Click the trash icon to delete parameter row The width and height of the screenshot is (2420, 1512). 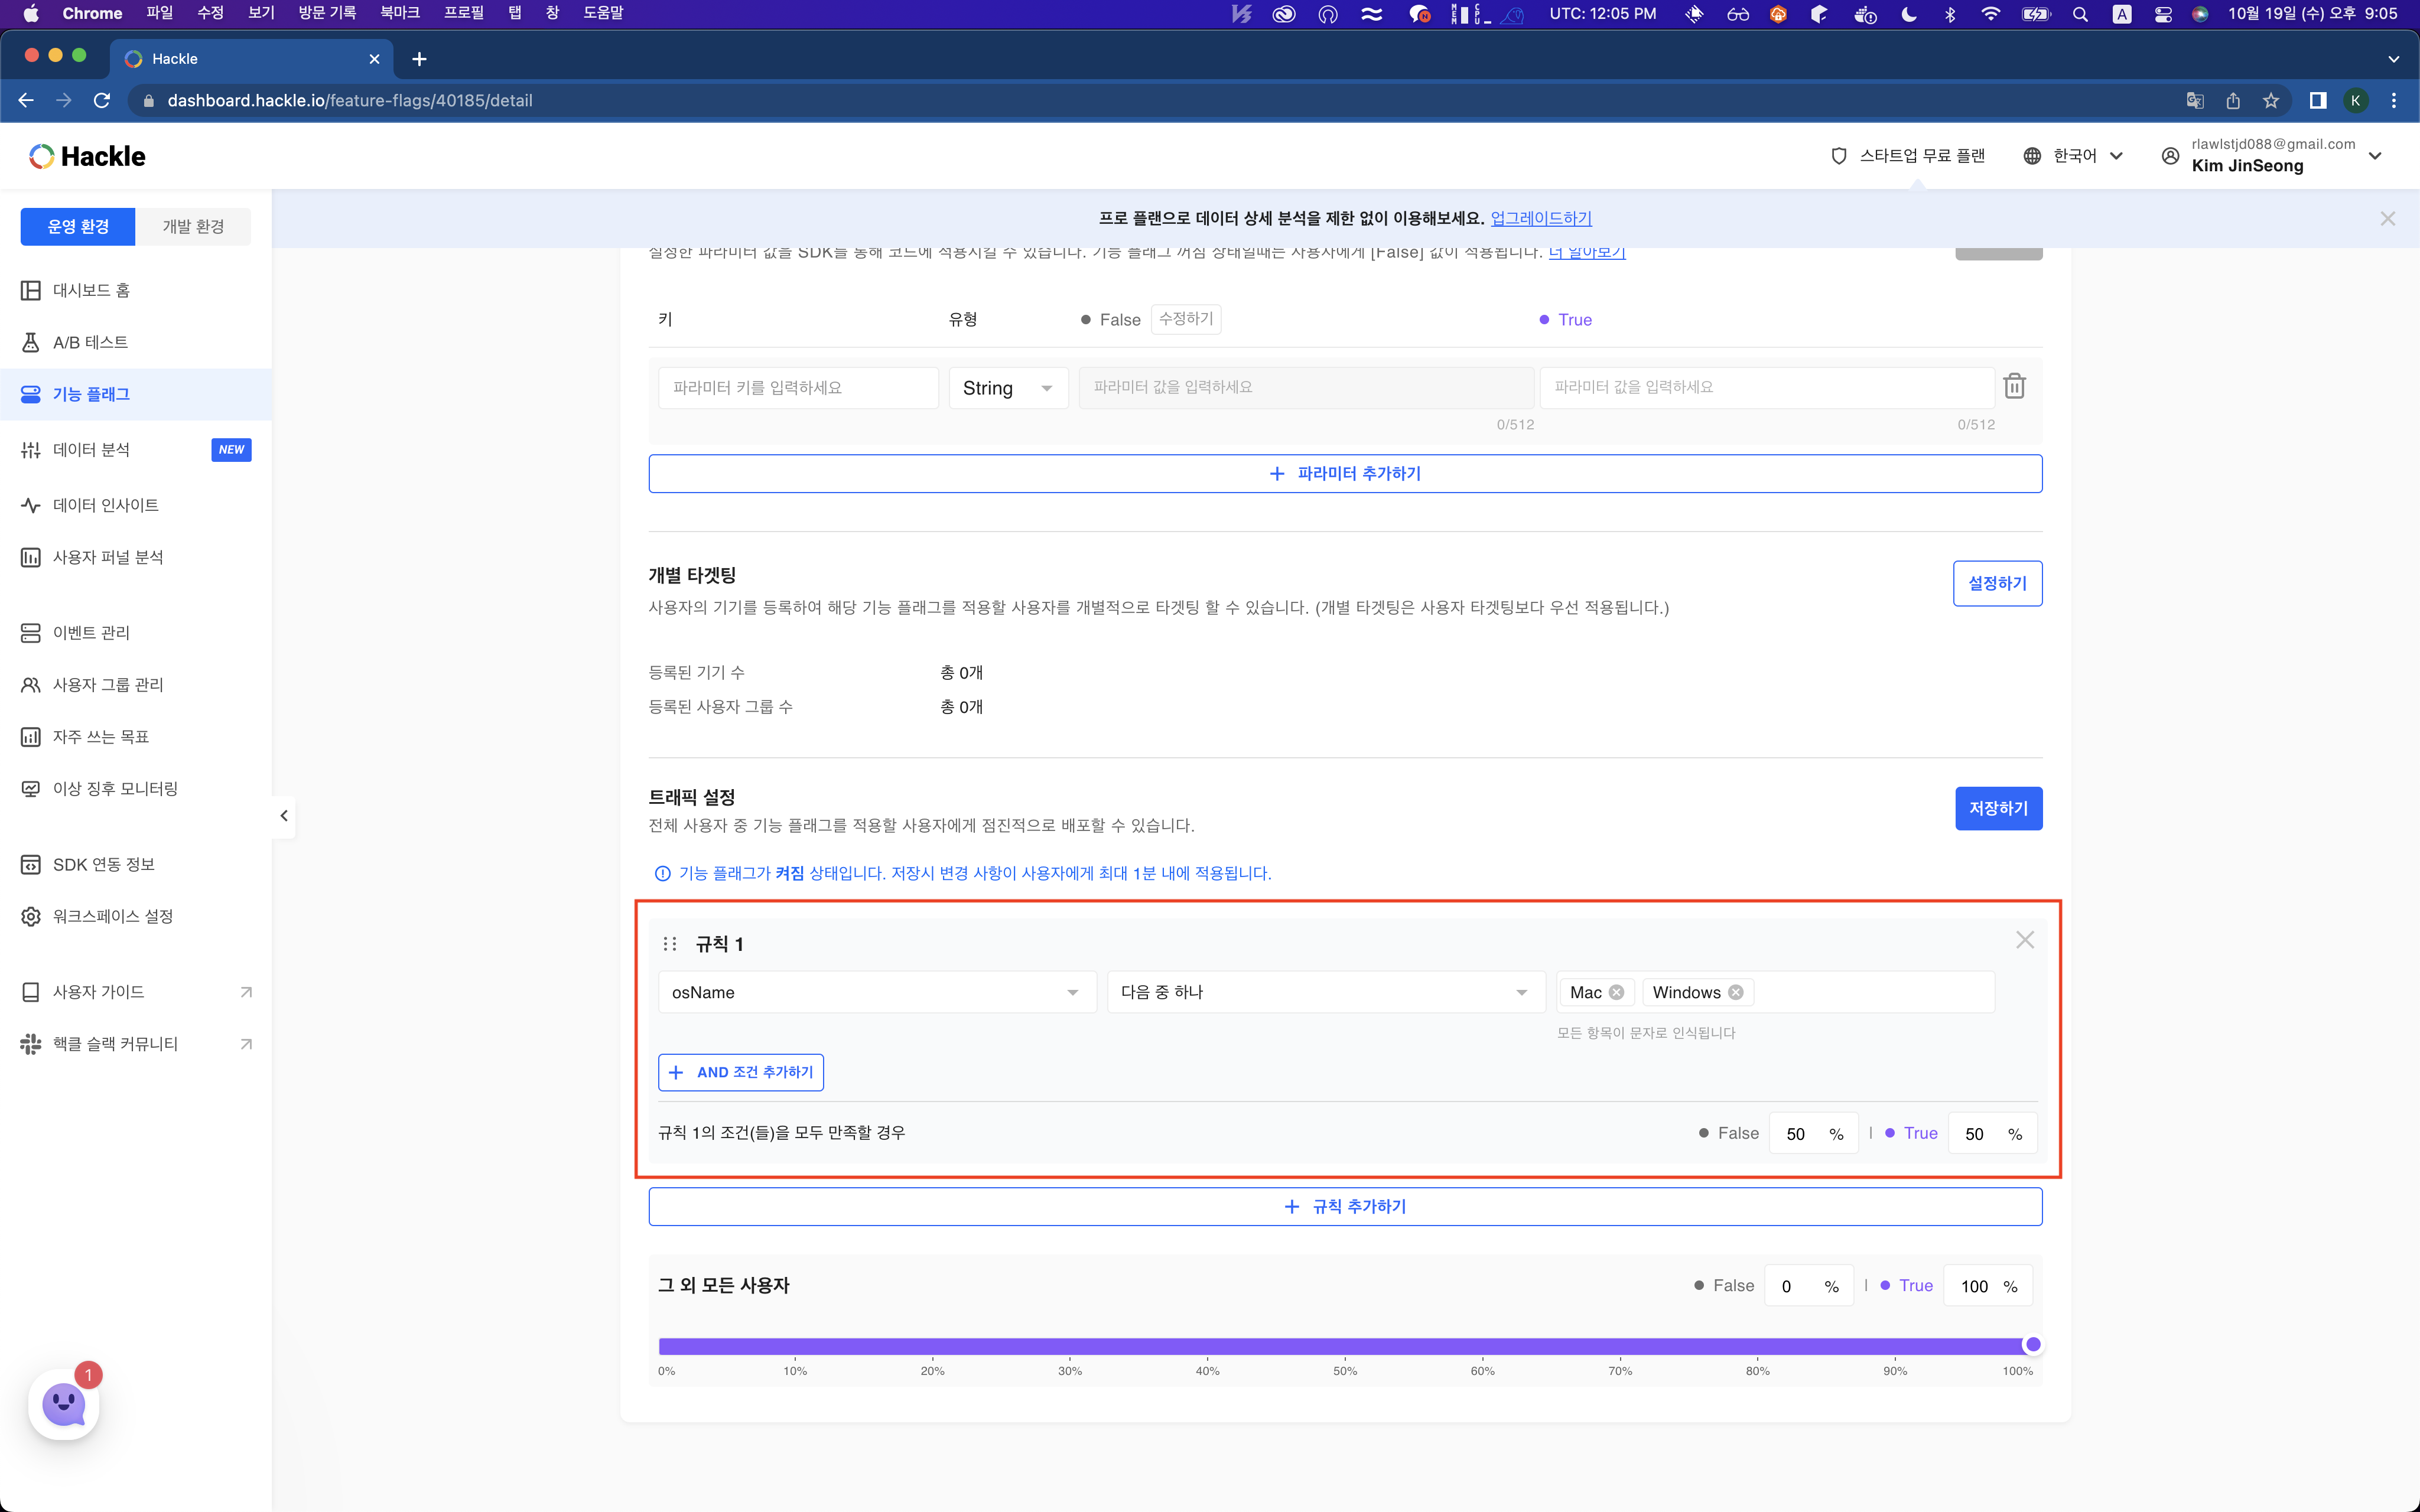(x=2014, y=386)
